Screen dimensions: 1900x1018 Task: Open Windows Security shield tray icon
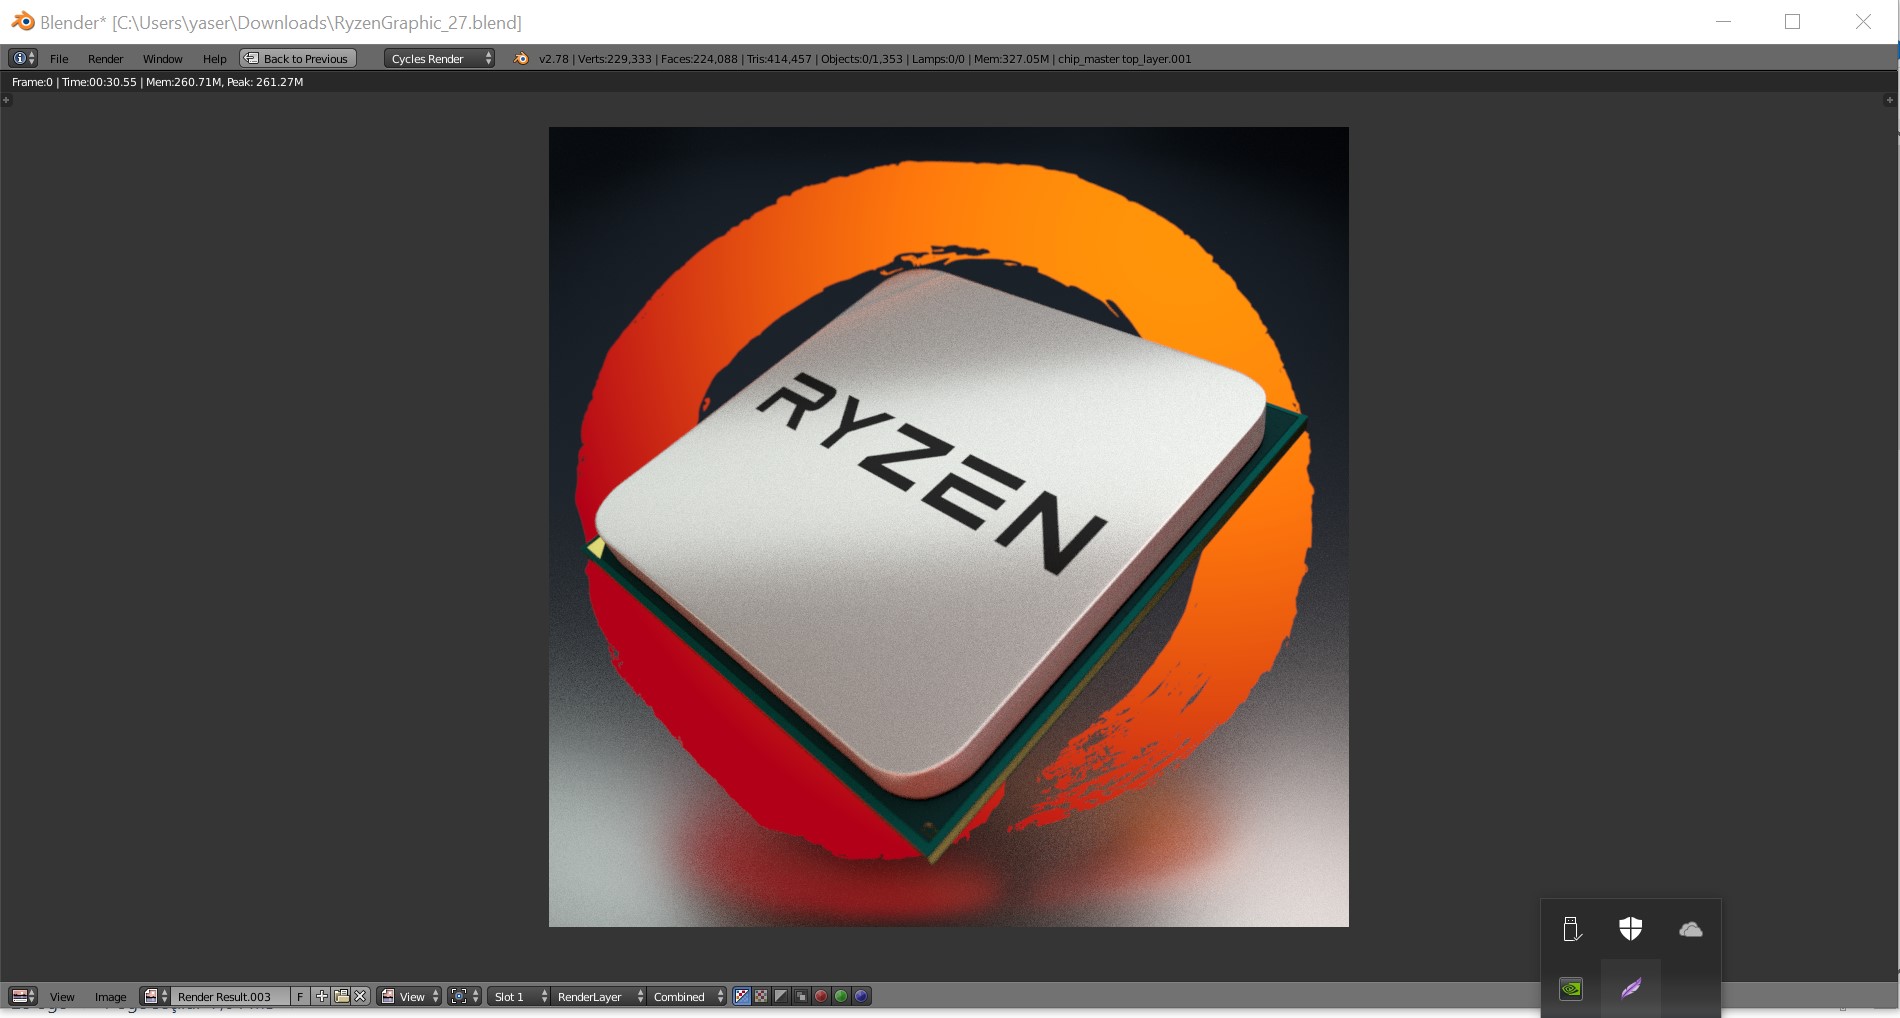[x=1631, y=929]
